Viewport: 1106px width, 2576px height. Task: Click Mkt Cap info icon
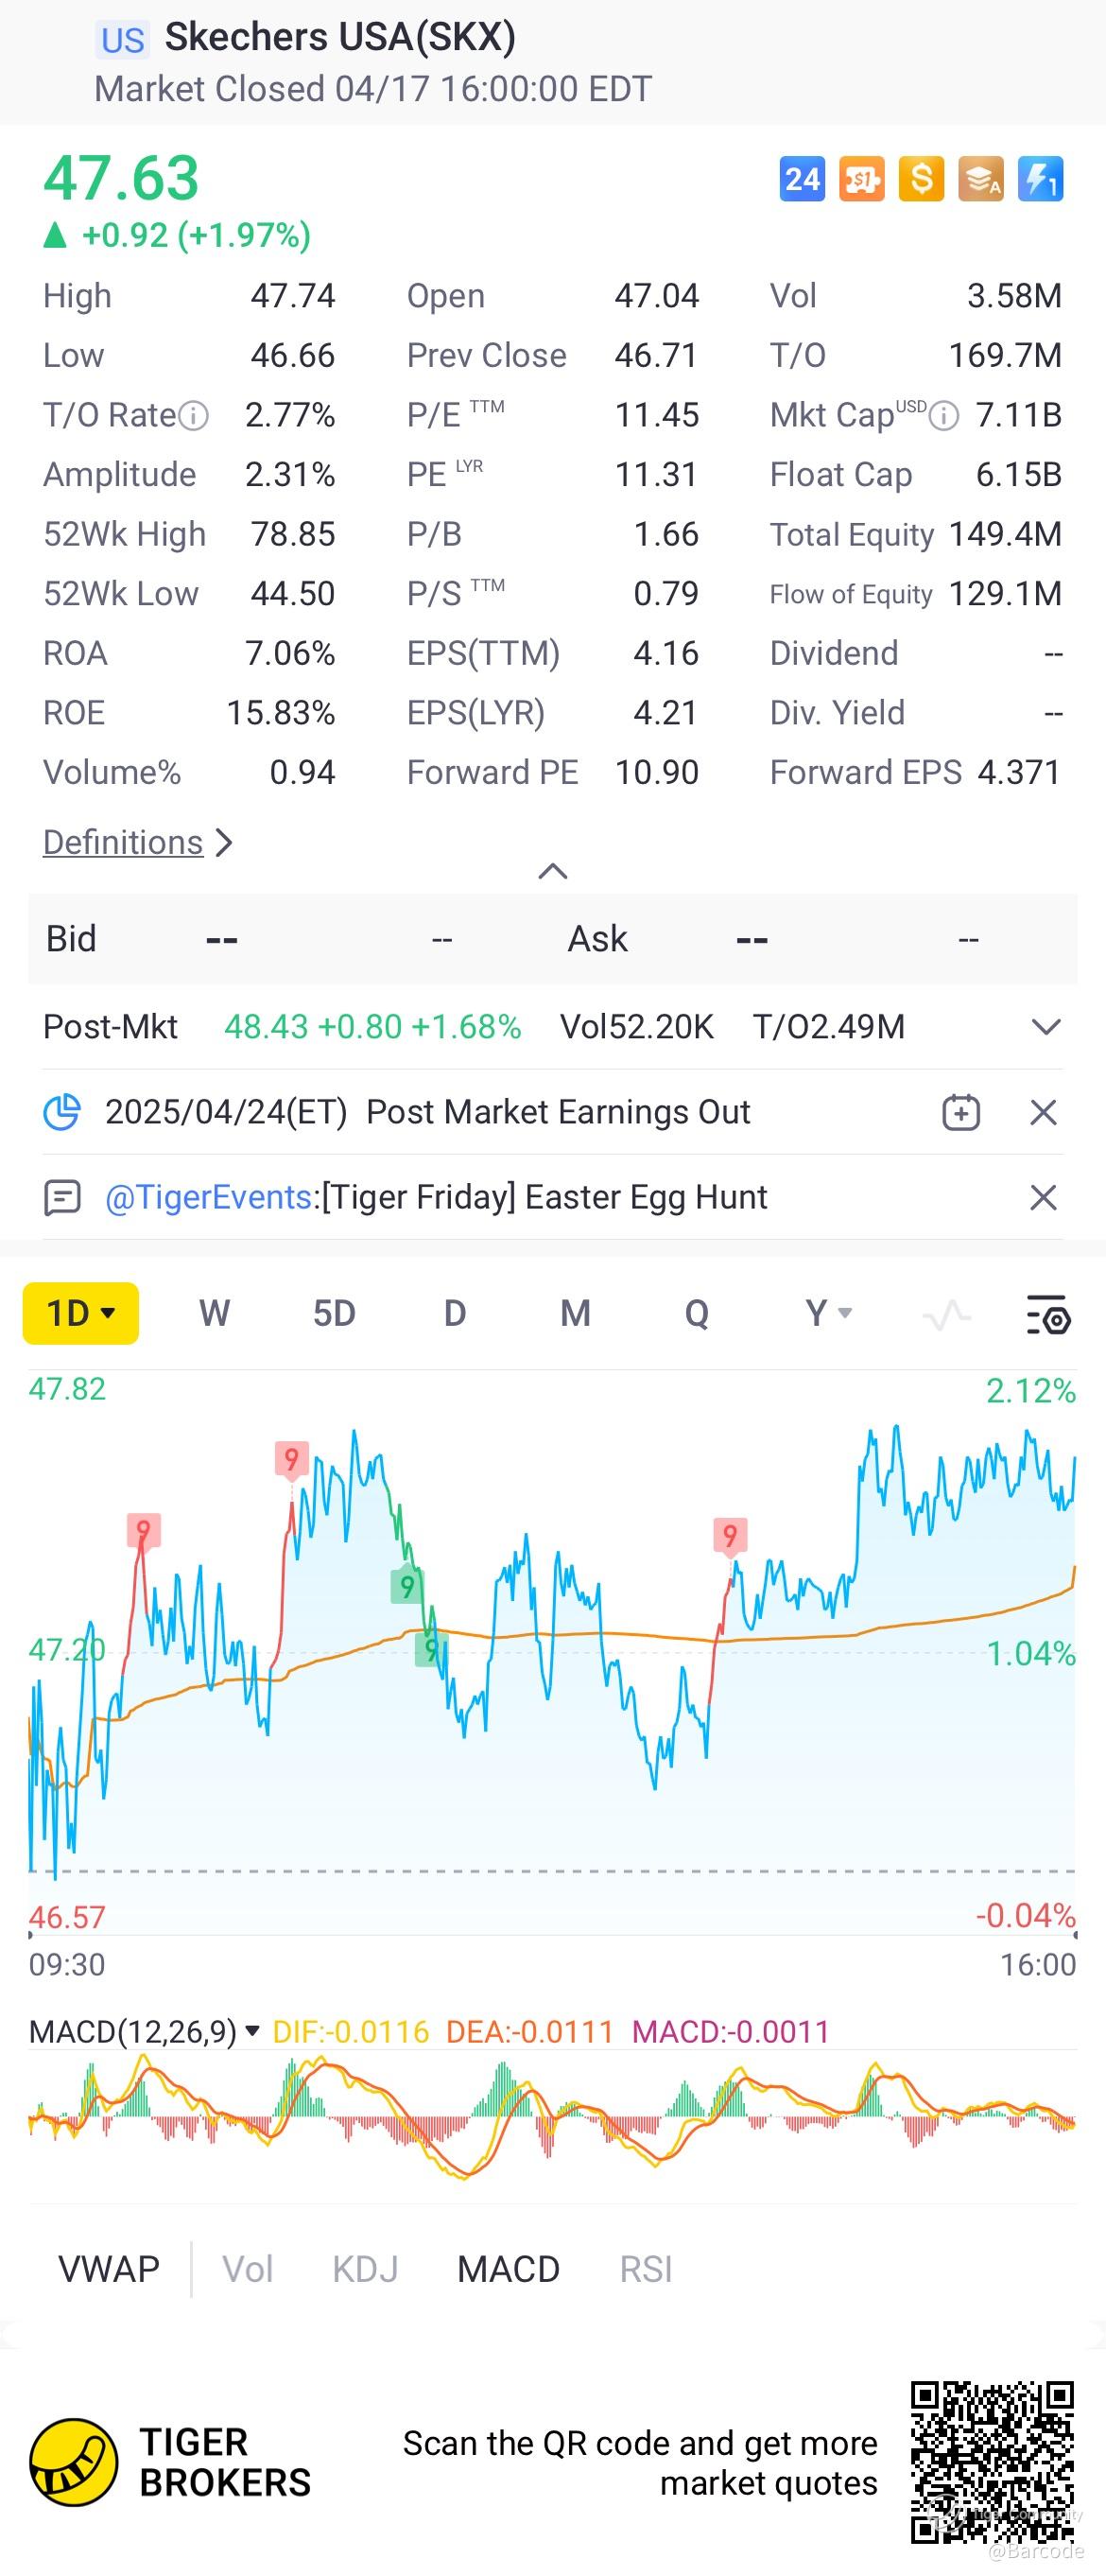[943, 415]
